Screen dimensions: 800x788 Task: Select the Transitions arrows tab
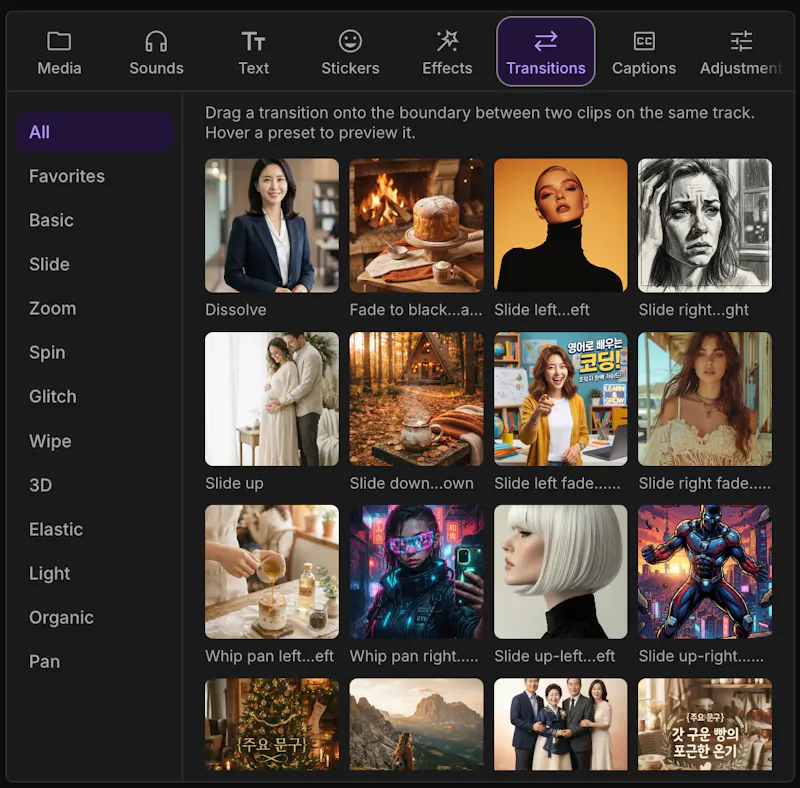pos(546,52)
